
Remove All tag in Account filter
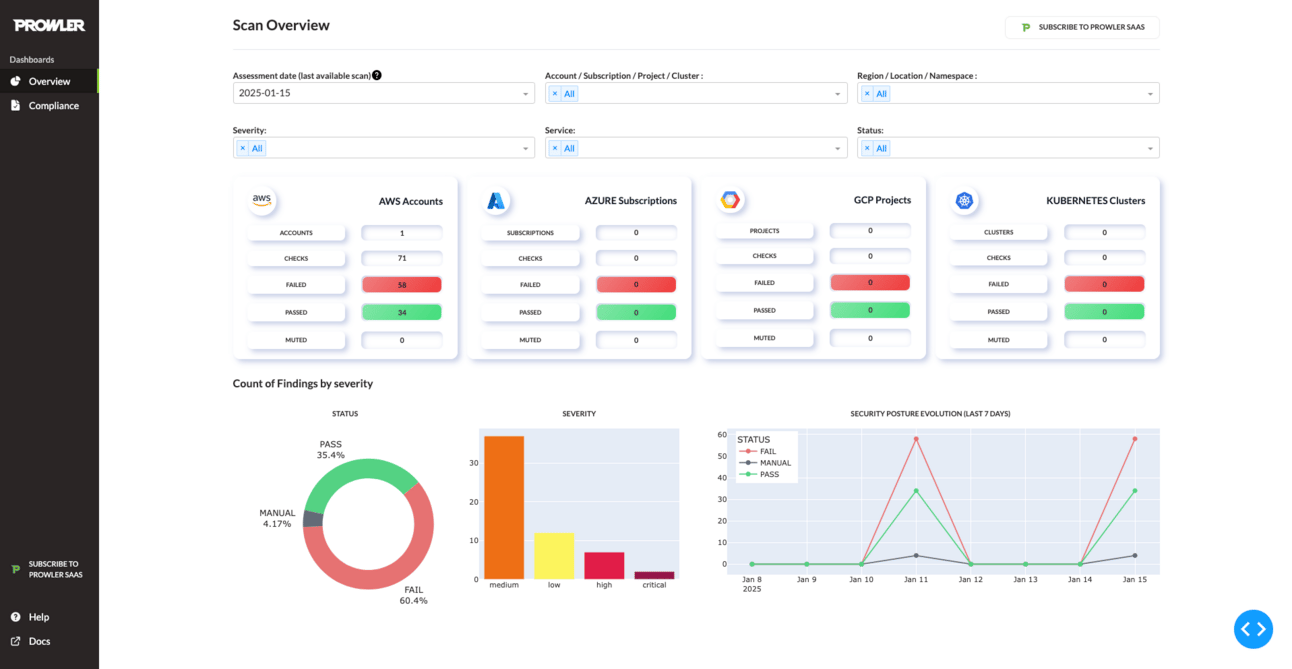coord(555,93)
